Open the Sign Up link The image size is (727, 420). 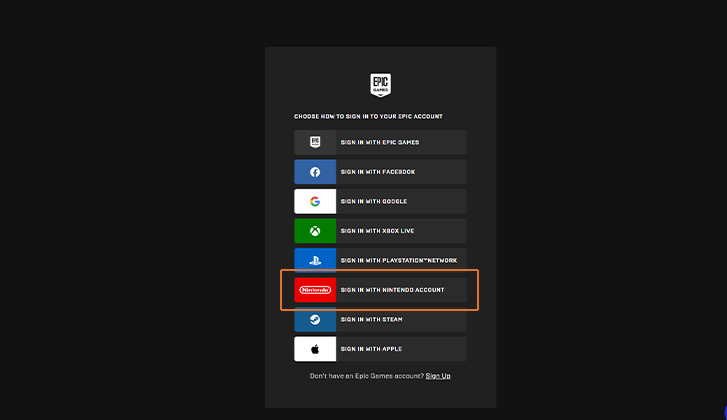click(x=438, y=376)
